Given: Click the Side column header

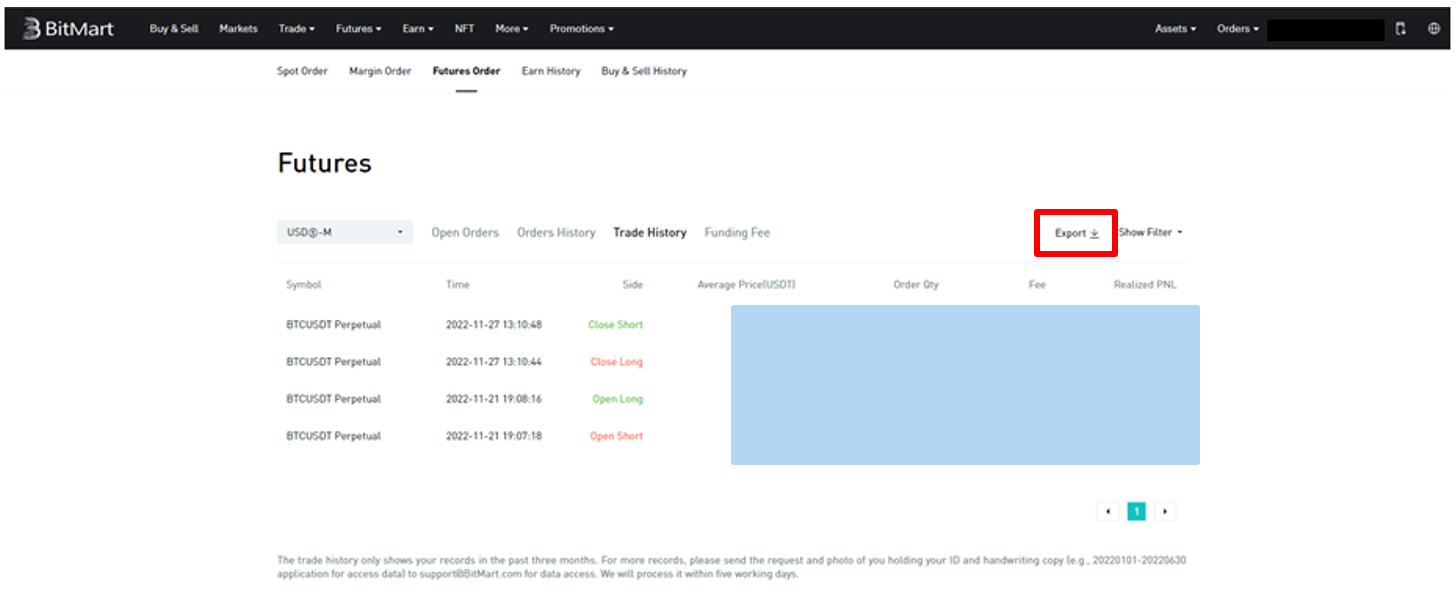Looking at the screenshot, I should (633, 285).
